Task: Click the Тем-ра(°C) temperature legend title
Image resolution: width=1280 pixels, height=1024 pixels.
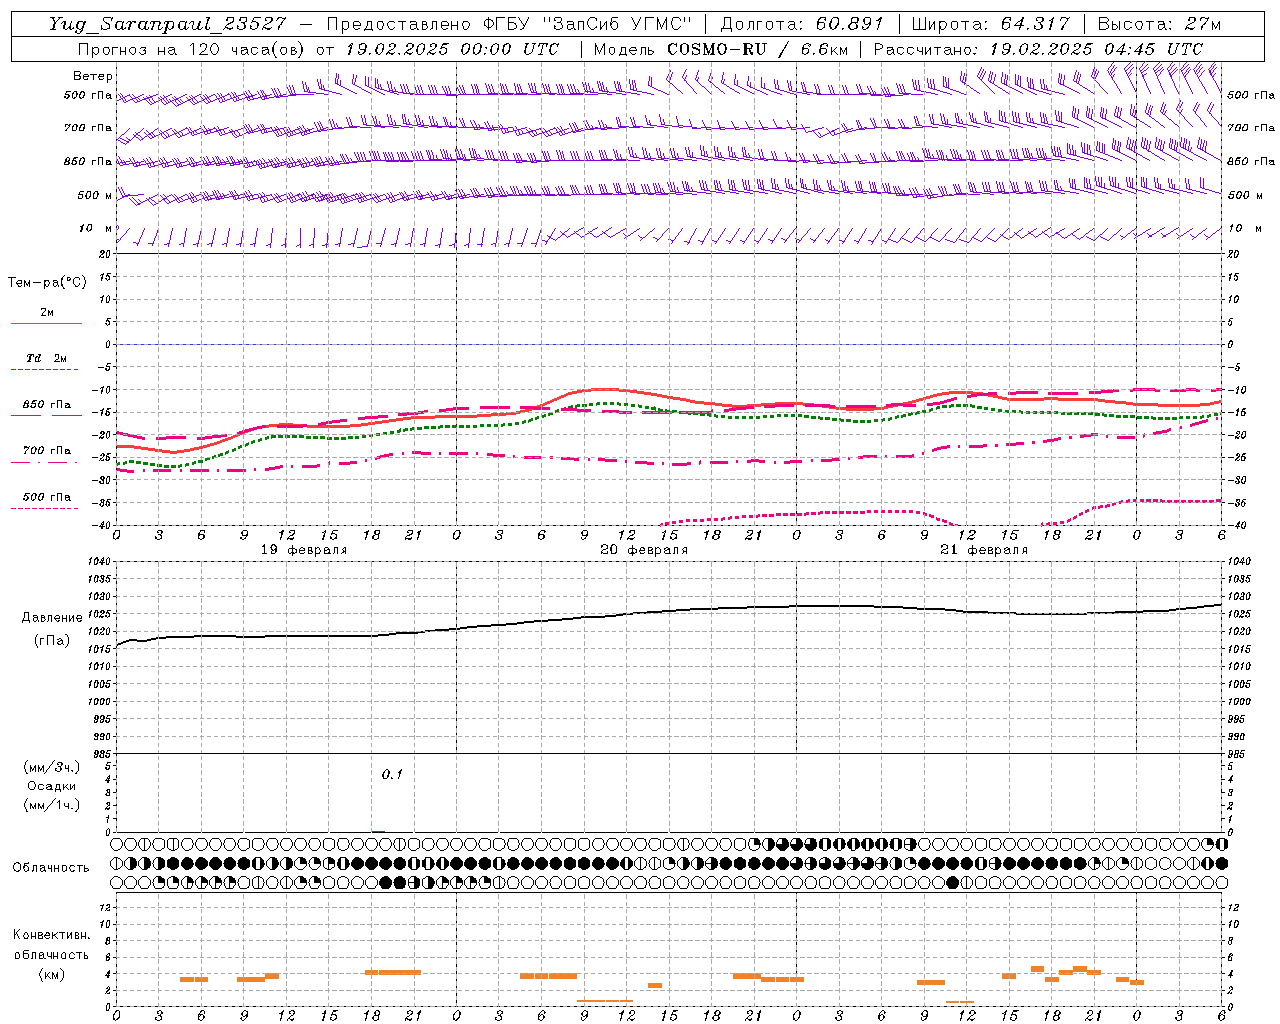Action: tap(47, 283)
